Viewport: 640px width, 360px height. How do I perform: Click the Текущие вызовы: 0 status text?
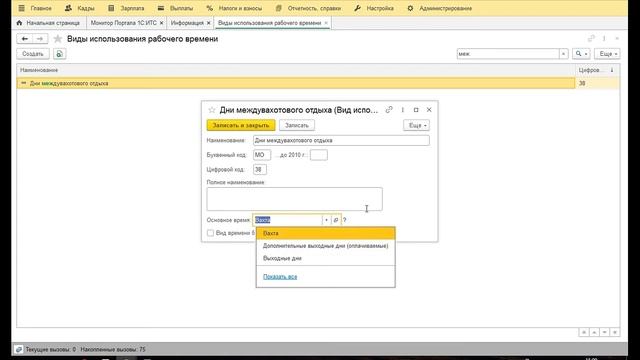51,349
